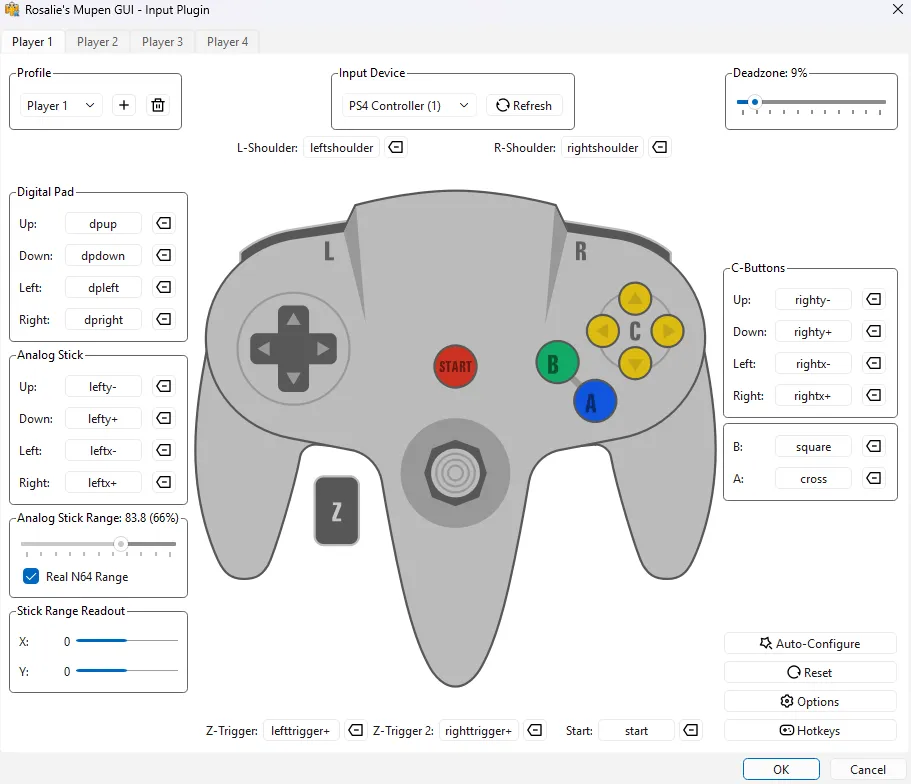This screenshot has width=911, height=784.
Task: Click the green B button on the controller image
Action: [557, 363]
